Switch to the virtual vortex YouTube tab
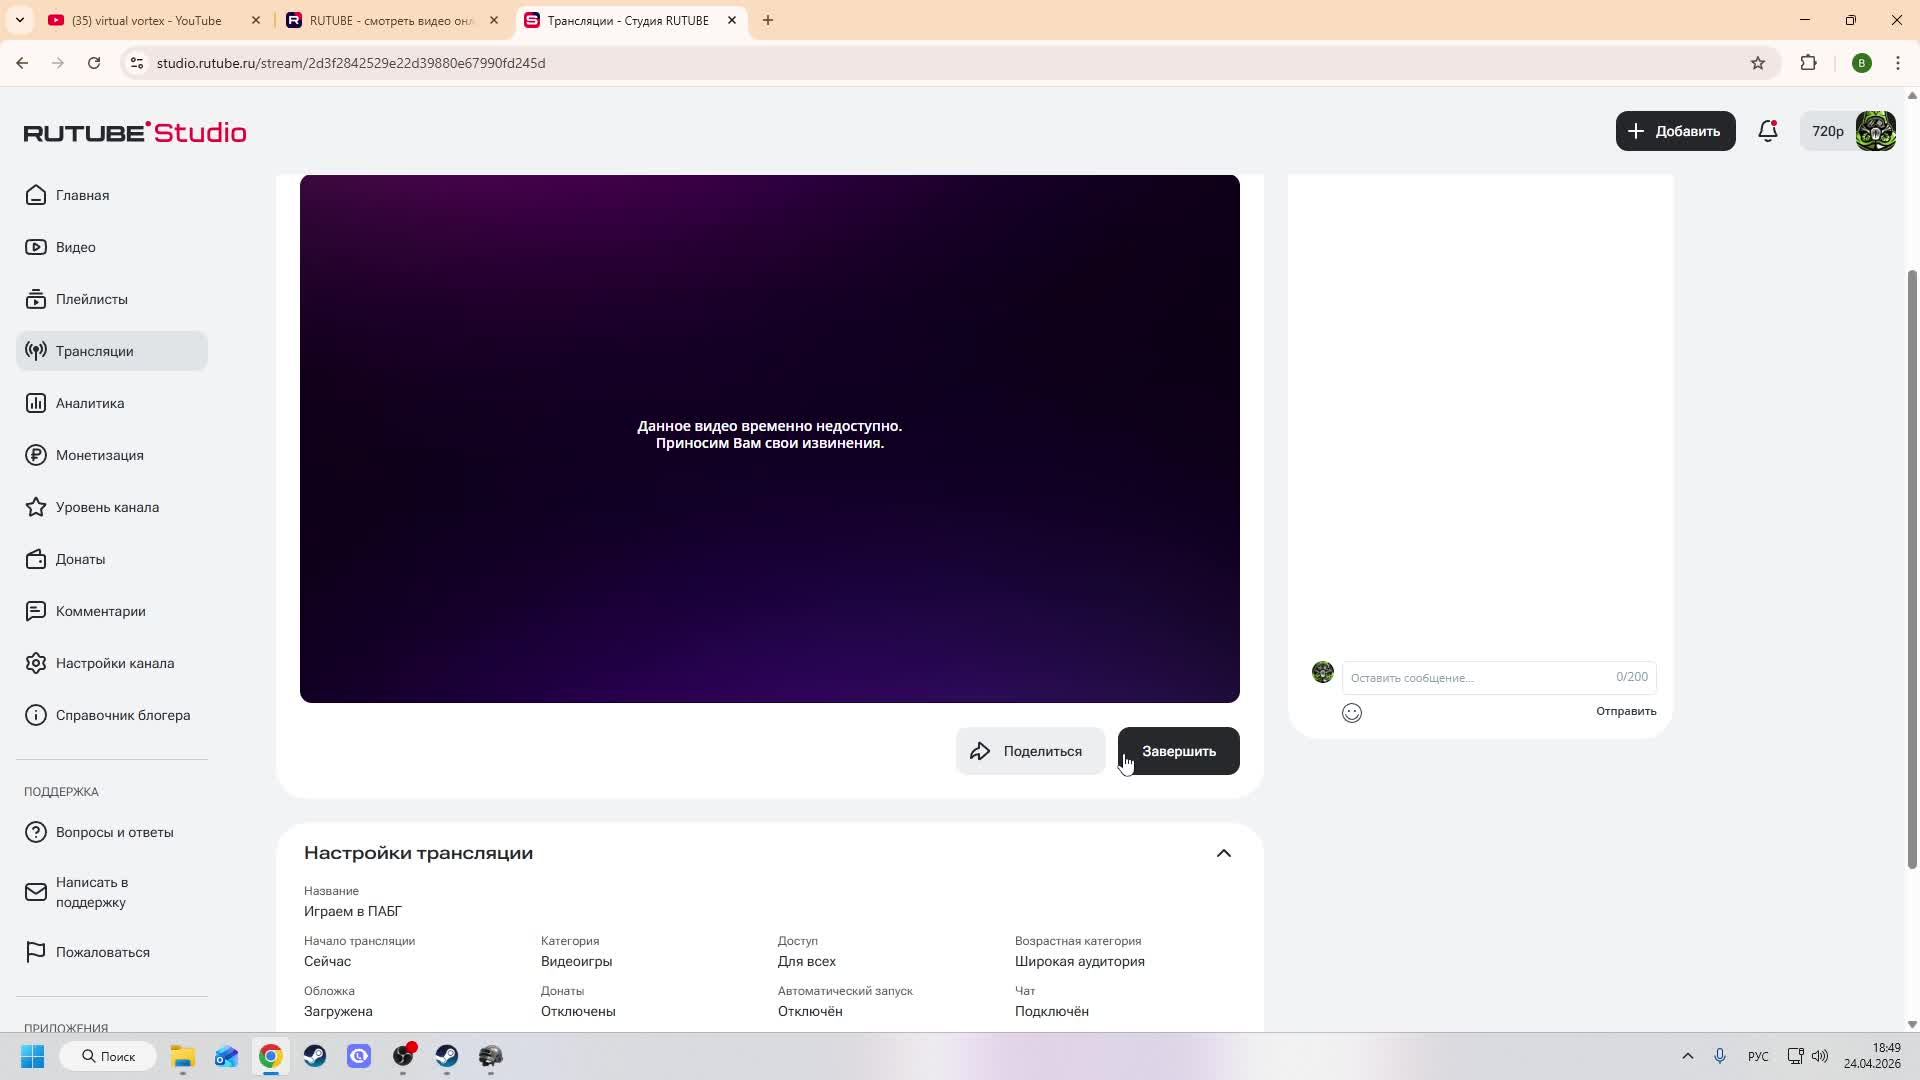 147,20
